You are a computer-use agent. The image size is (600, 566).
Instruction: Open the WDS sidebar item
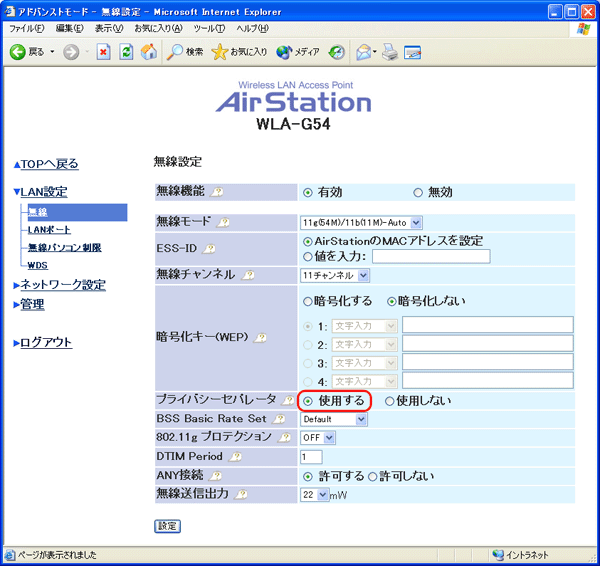38,265
